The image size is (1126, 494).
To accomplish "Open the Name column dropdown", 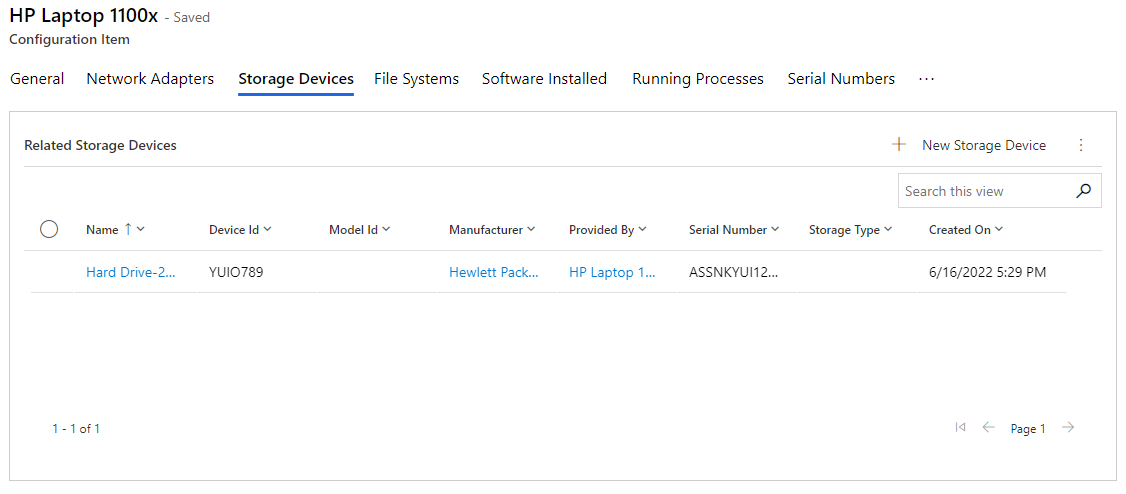I will [141, 230].
